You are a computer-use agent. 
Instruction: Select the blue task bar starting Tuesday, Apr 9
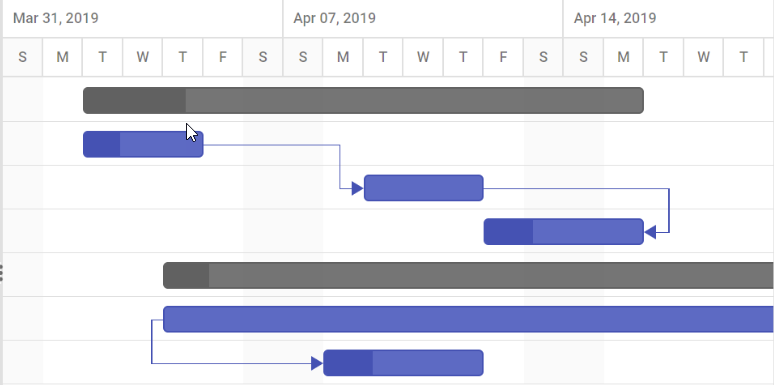(x=424, y=188)
